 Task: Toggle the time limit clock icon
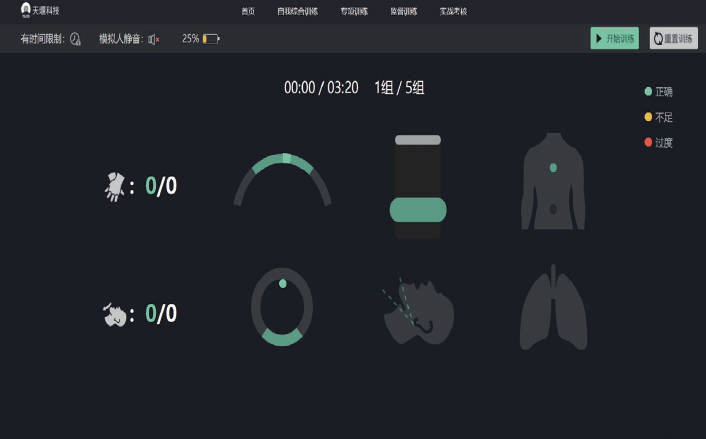tap(75, 39)
